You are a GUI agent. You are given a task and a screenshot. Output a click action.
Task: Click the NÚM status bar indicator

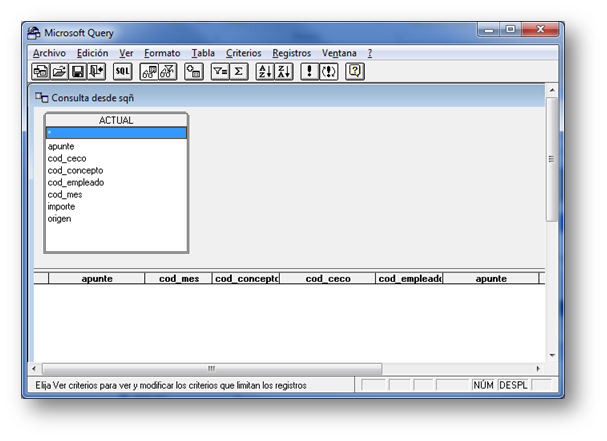point(484,385)
